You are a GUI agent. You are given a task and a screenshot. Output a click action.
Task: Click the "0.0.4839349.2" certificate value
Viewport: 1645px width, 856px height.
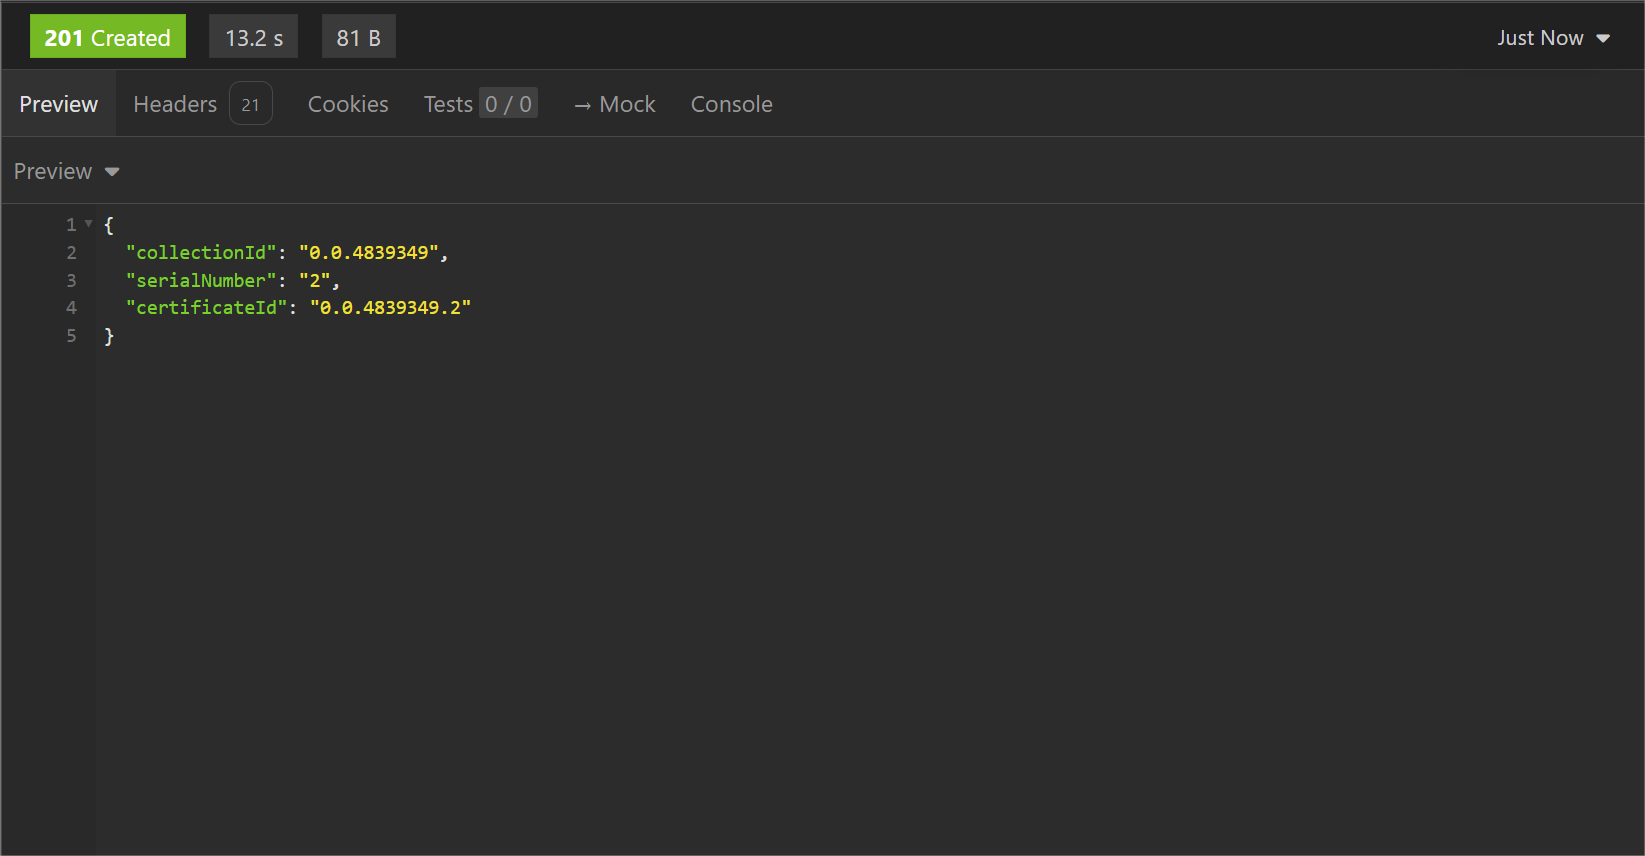pyautogui.click(x=391, y=308)
